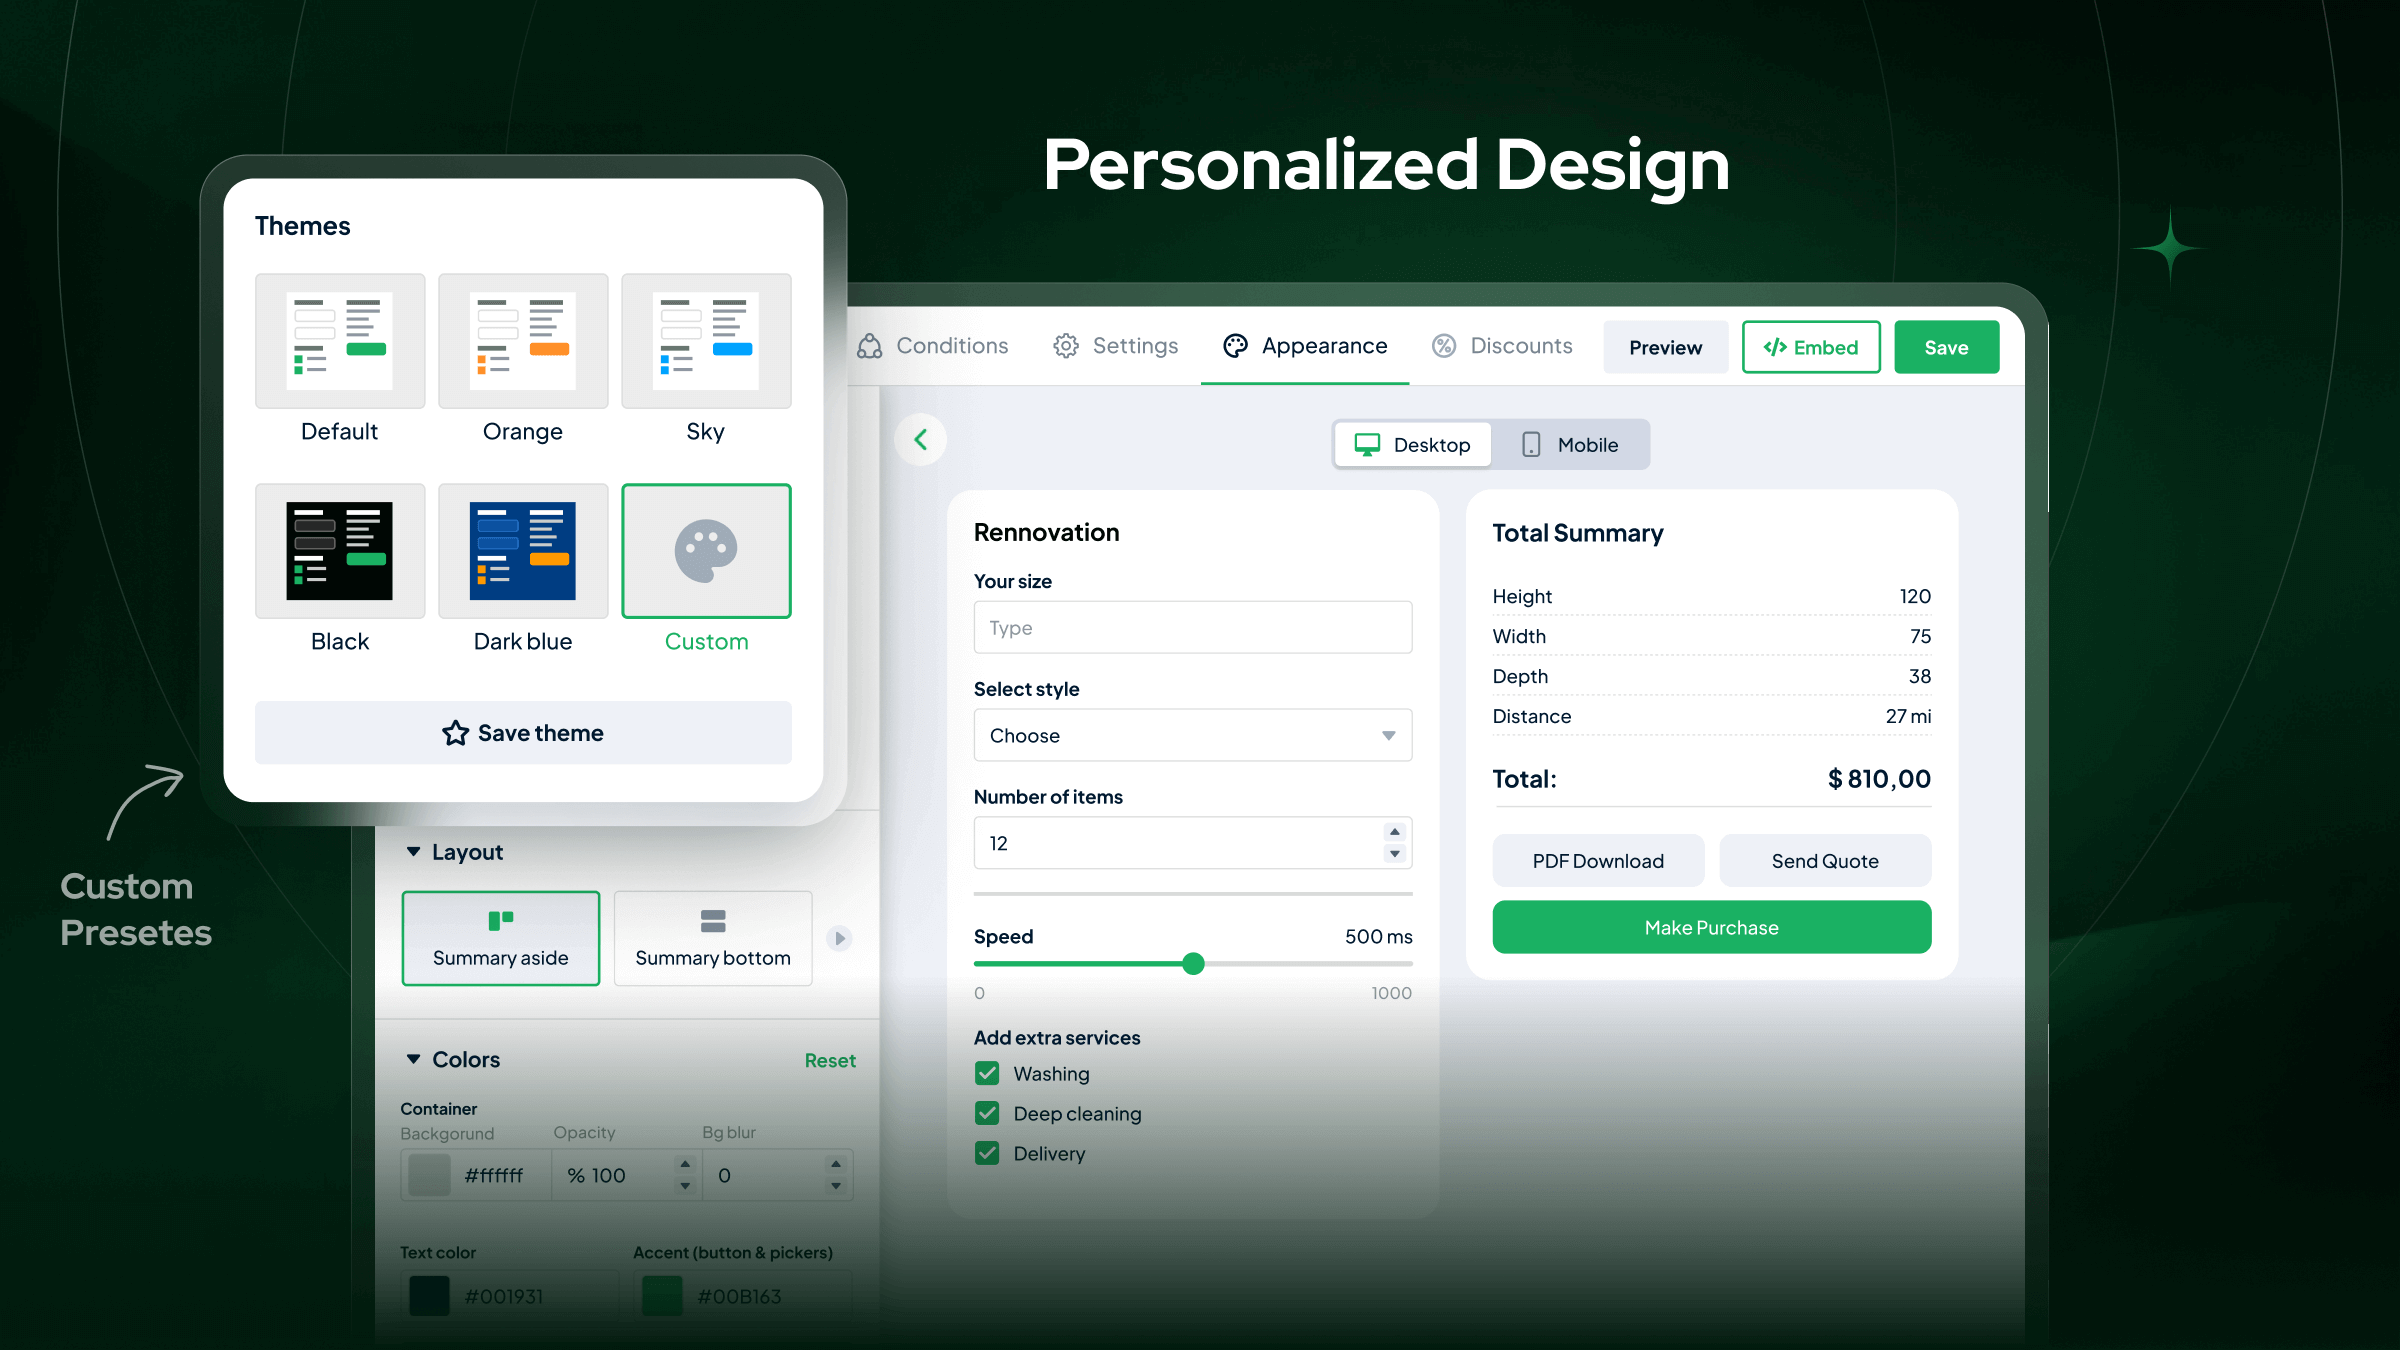The width and height of the screenshot is (2400, 1350).
Task: Disable the Delivery extra service checkbox
Action: coord(984,1152)
